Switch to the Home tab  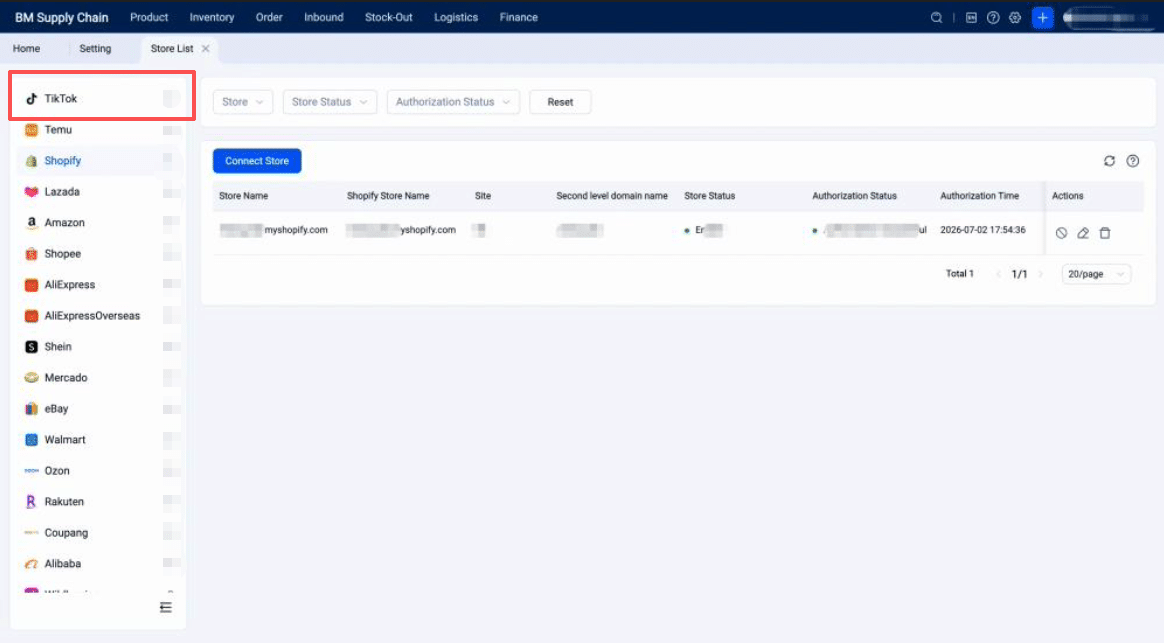point(27,48)
